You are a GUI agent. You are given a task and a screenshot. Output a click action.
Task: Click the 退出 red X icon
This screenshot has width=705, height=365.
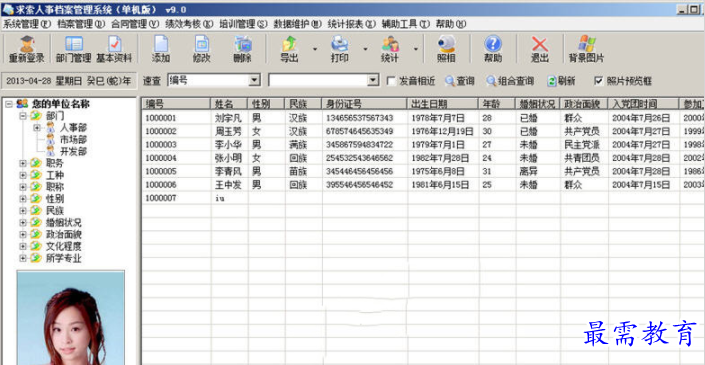(x=540, y=49)
